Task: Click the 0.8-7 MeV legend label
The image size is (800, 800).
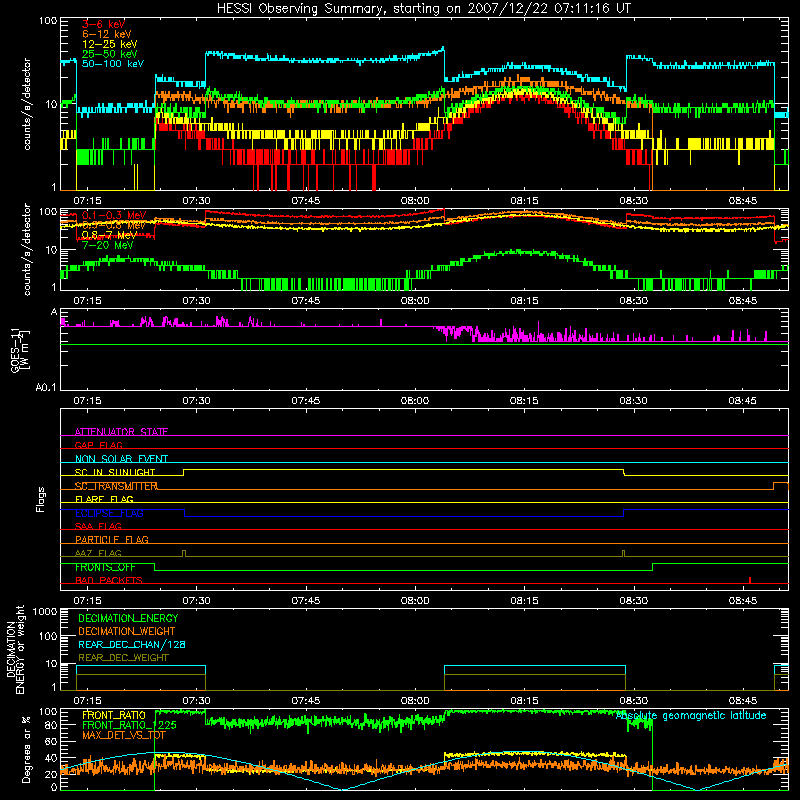Action: (x=109, y=235)
